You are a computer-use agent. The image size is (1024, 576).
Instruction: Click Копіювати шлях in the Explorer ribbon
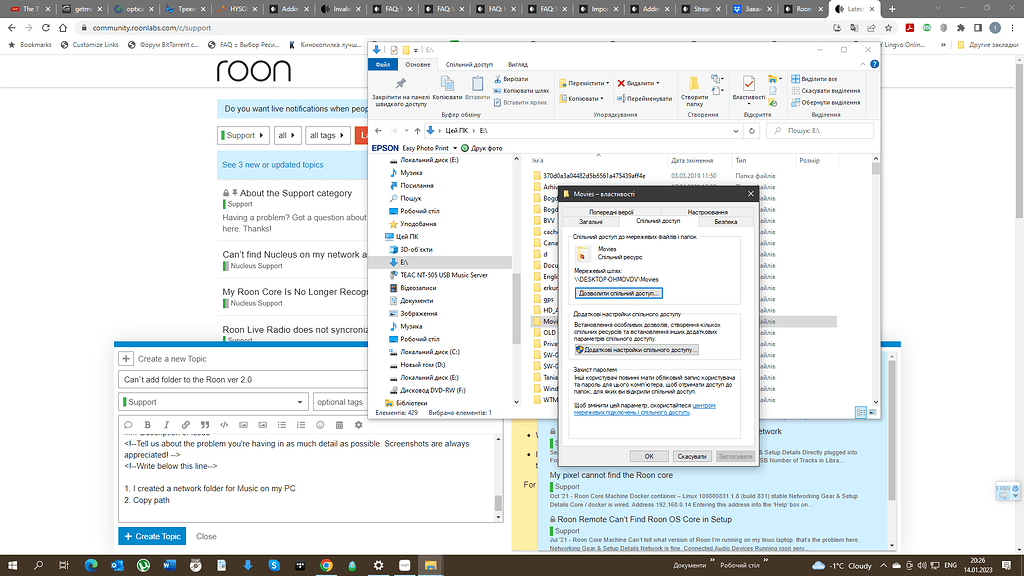click(521, 91)
